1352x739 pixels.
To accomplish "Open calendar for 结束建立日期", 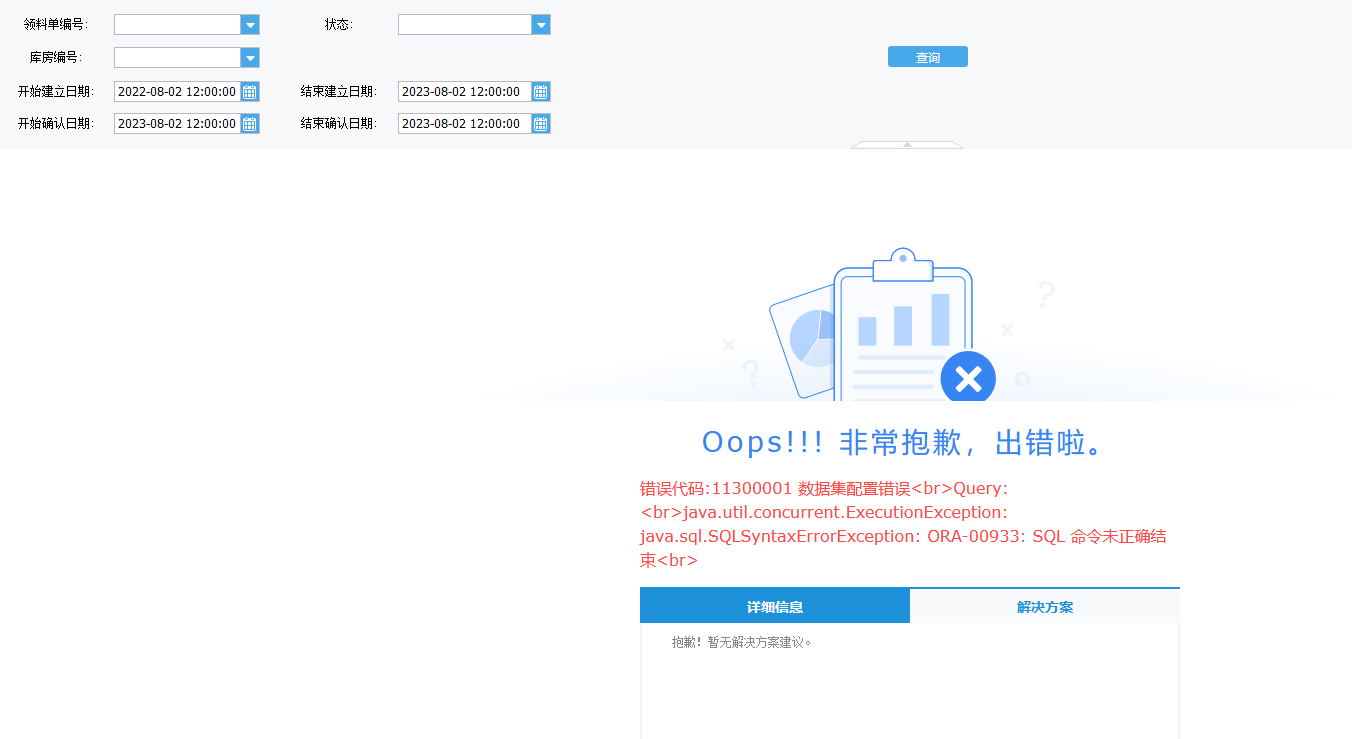I will (x=541, y=92).
